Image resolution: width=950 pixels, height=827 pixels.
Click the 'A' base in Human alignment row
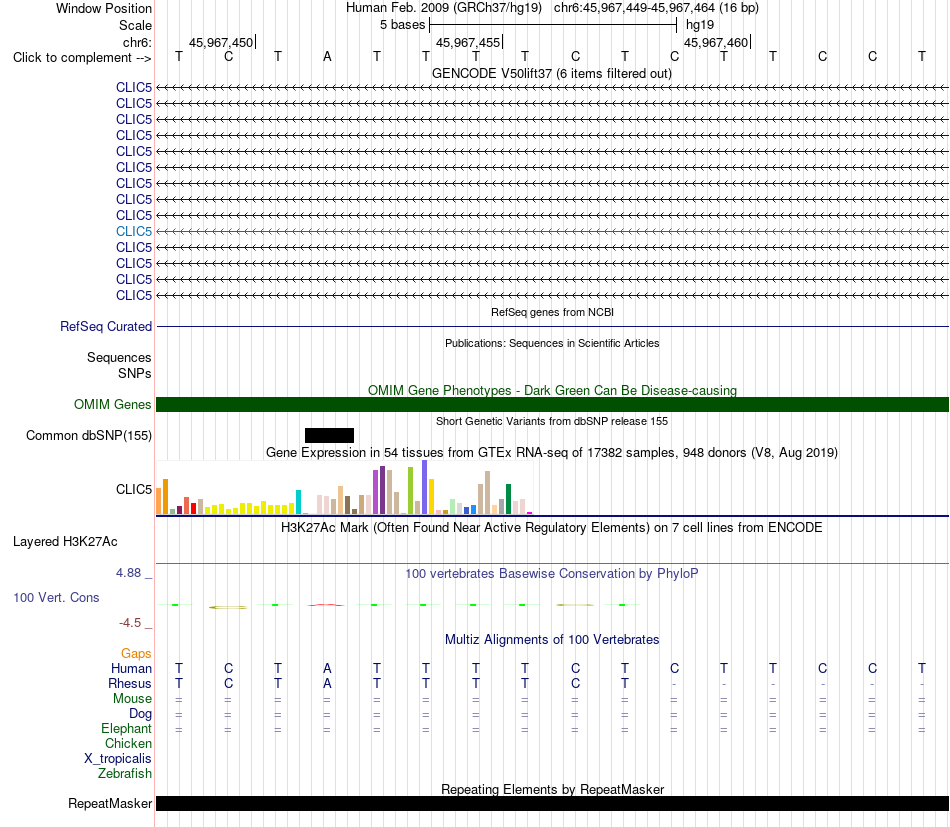click(x=327, y=668)
